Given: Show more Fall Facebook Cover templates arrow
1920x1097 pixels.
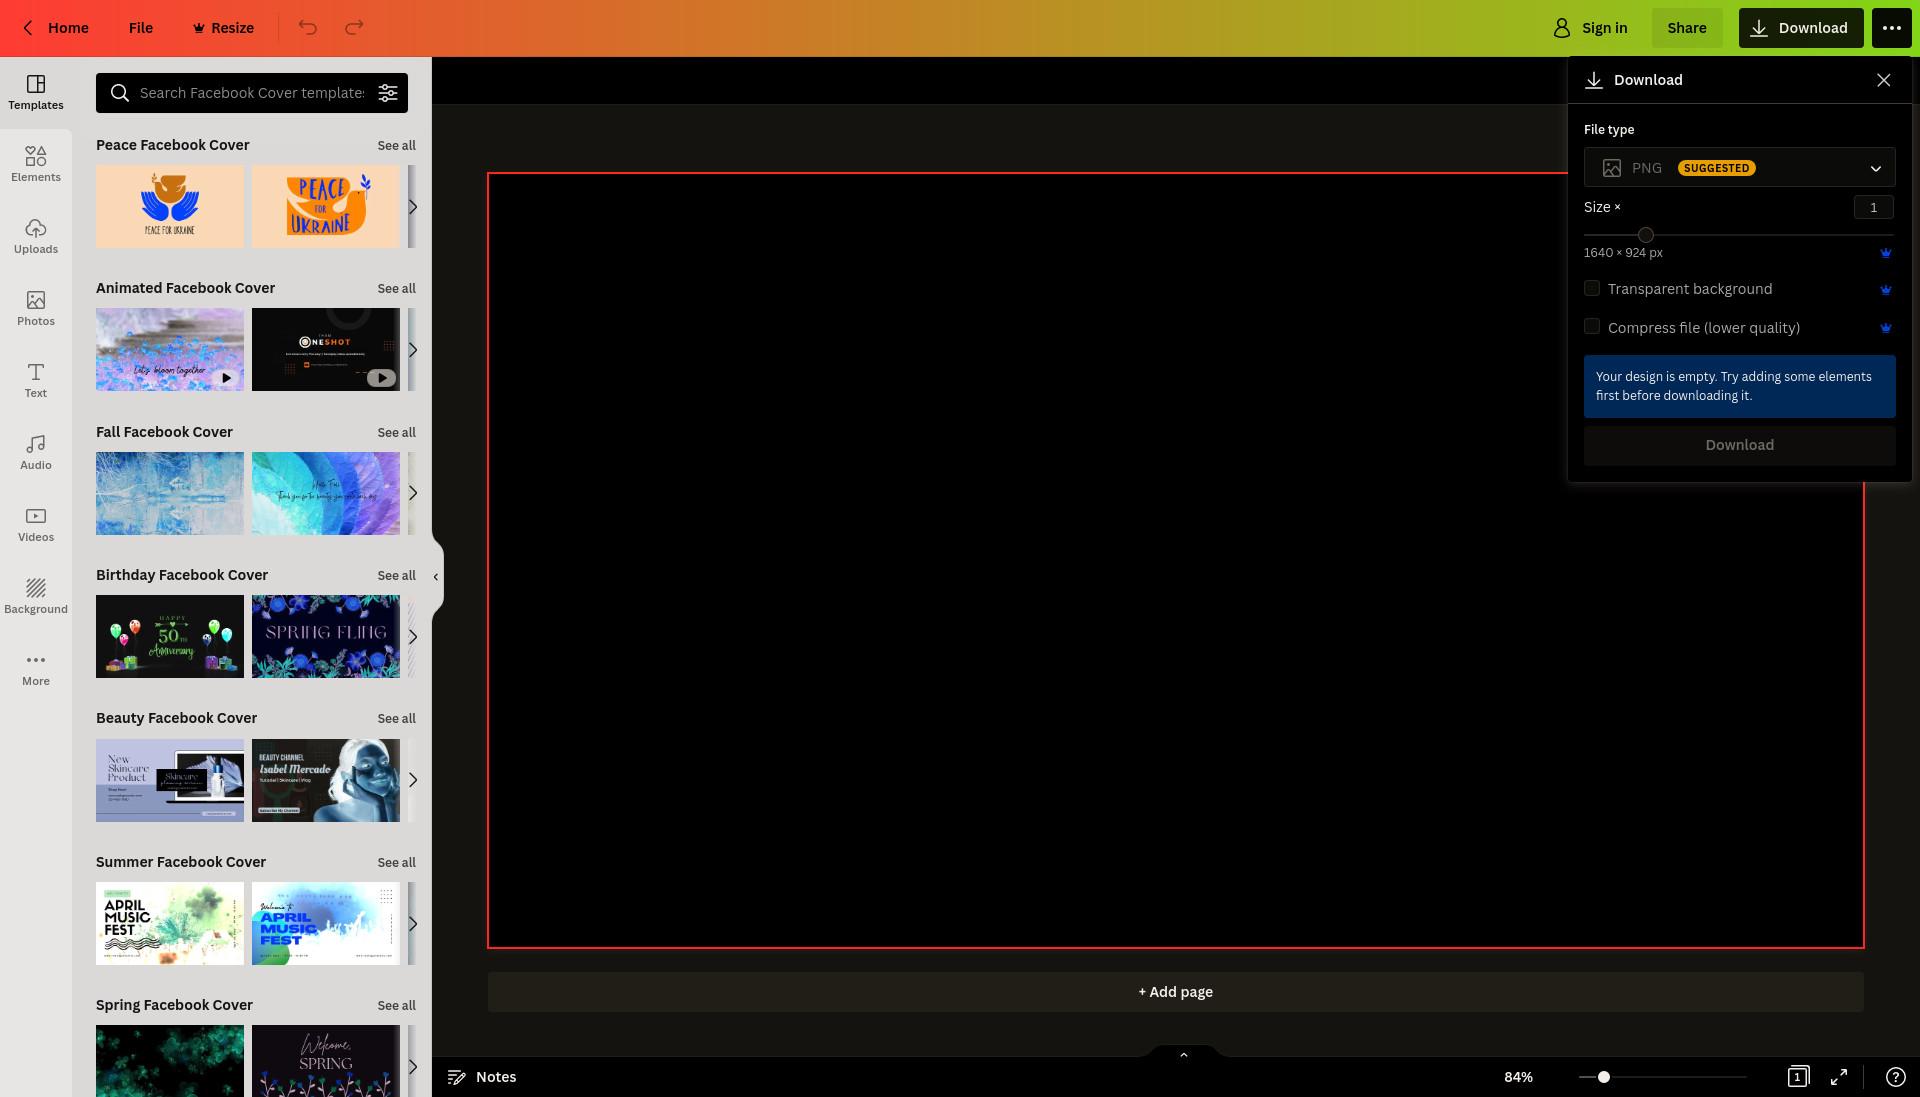Looking at the screenshot, I should pyautogui.click(x=412, y=493).
